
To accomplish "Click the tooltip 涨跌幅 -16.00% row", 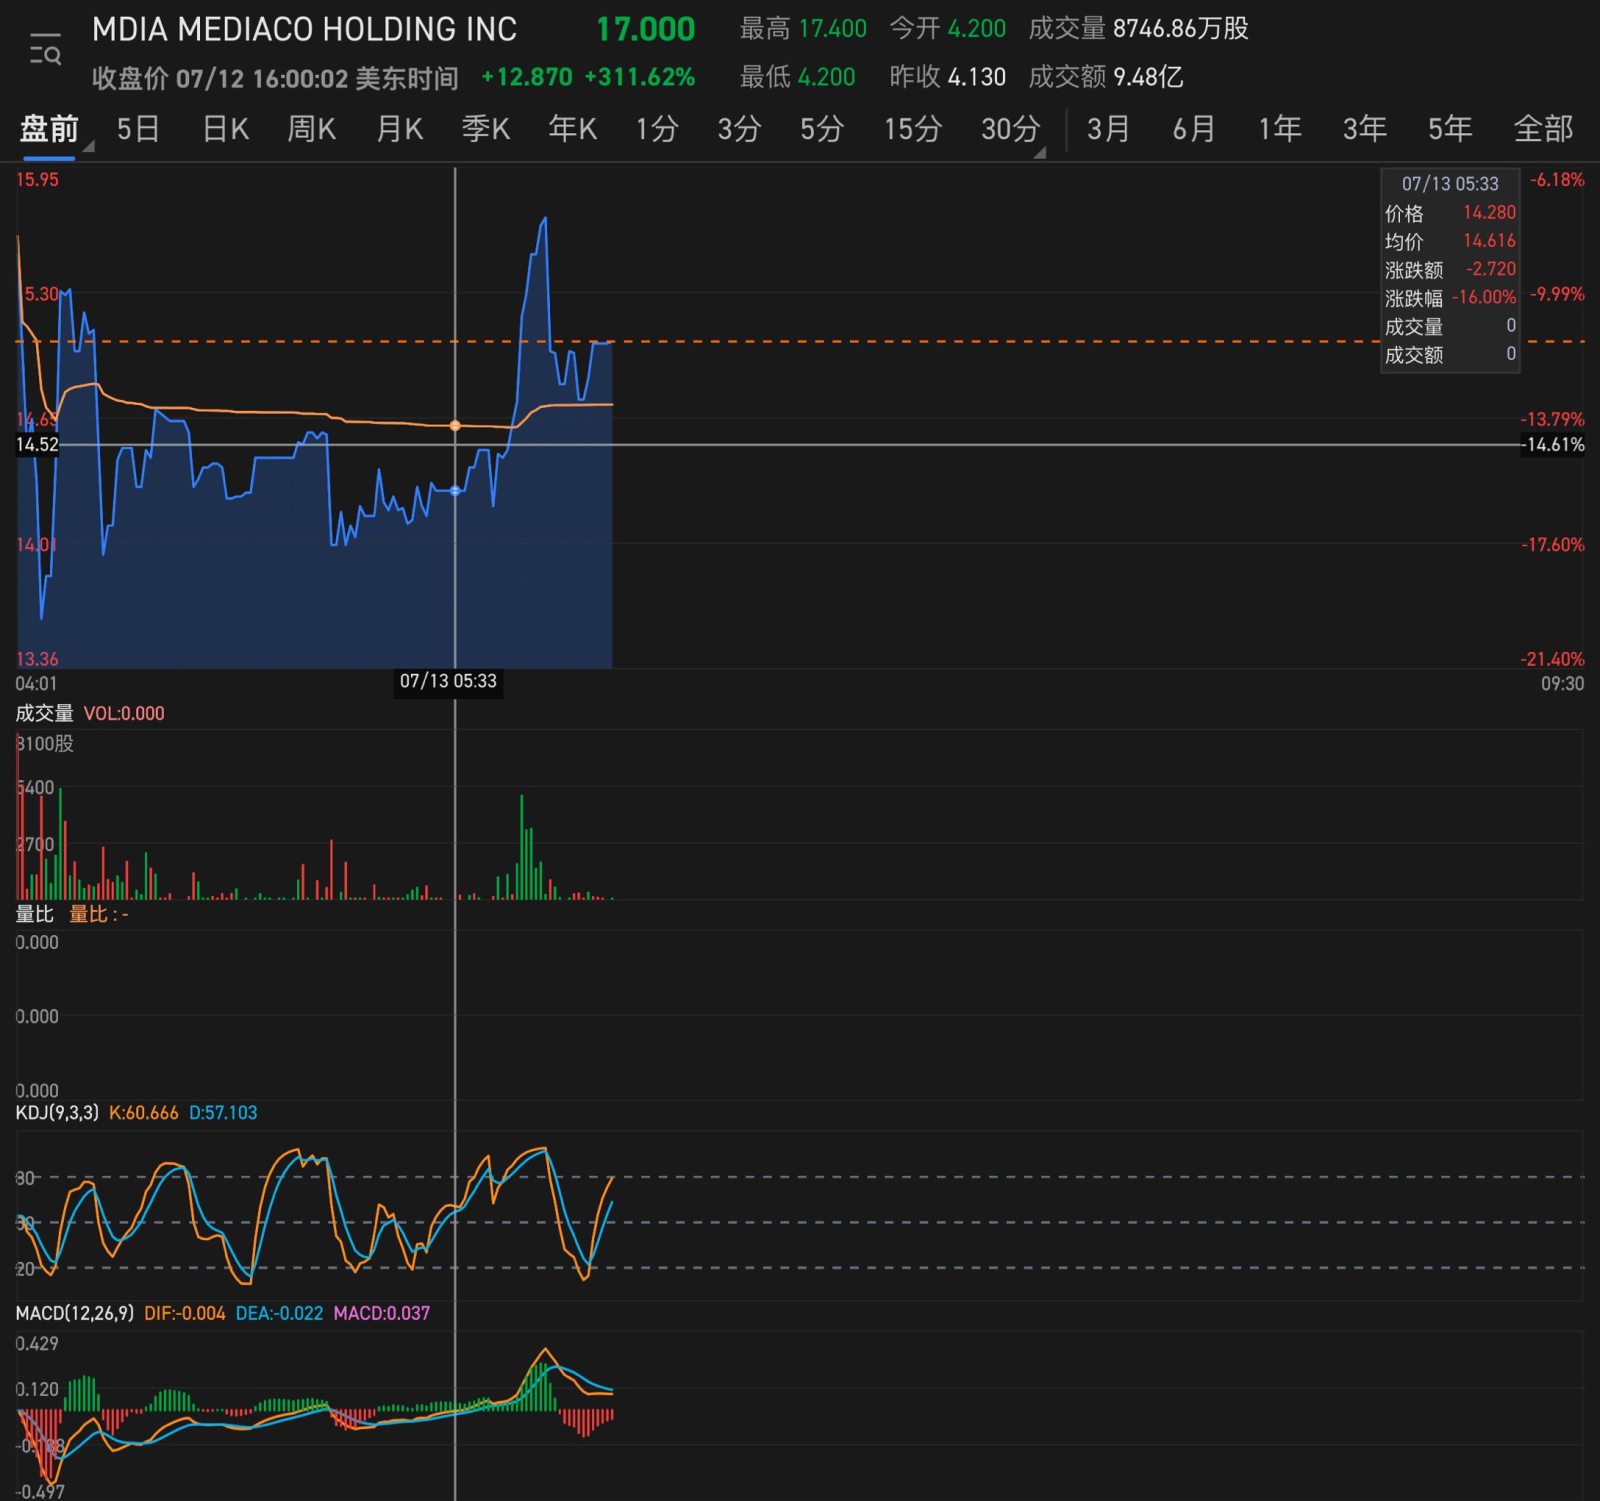I will [x=1450, y=298].
